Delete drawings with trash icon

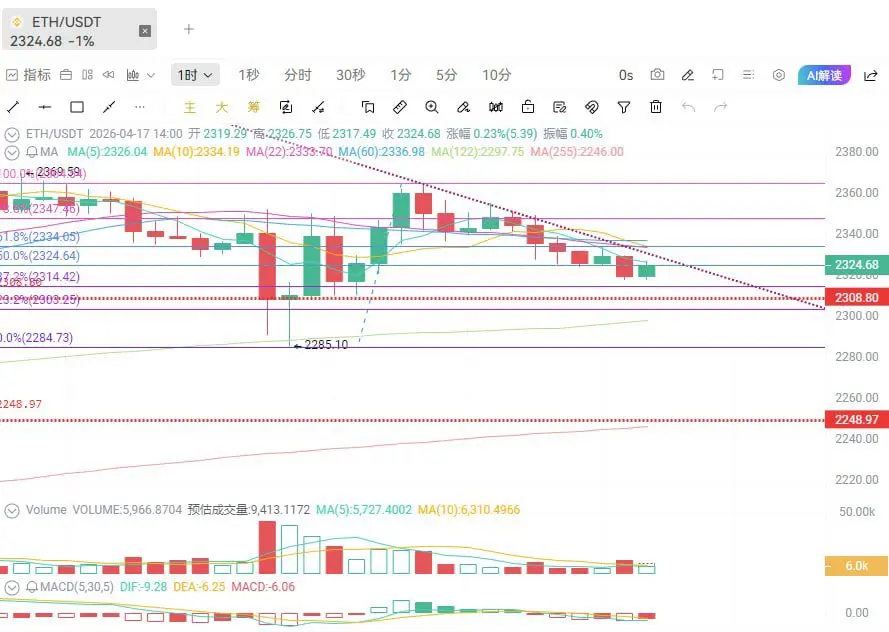655,107
